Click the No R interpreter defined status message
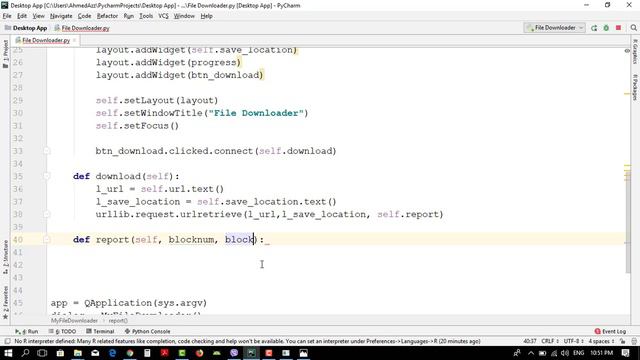This screenshot has width=640, height=360. coord(247,341)
